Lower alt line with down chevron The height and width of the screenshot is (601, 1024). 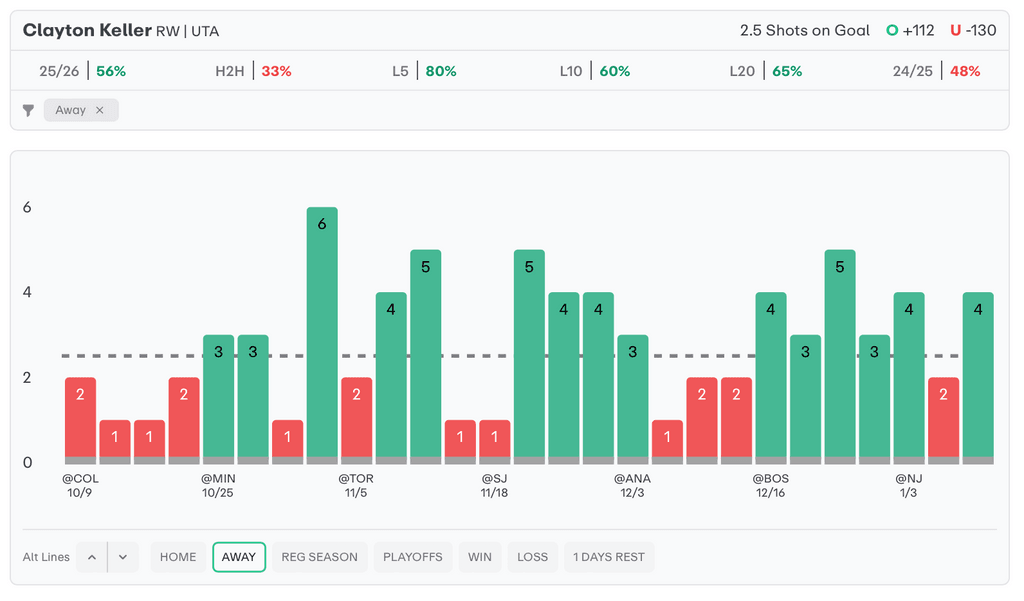pyautogui.click(x=122, y=557)
